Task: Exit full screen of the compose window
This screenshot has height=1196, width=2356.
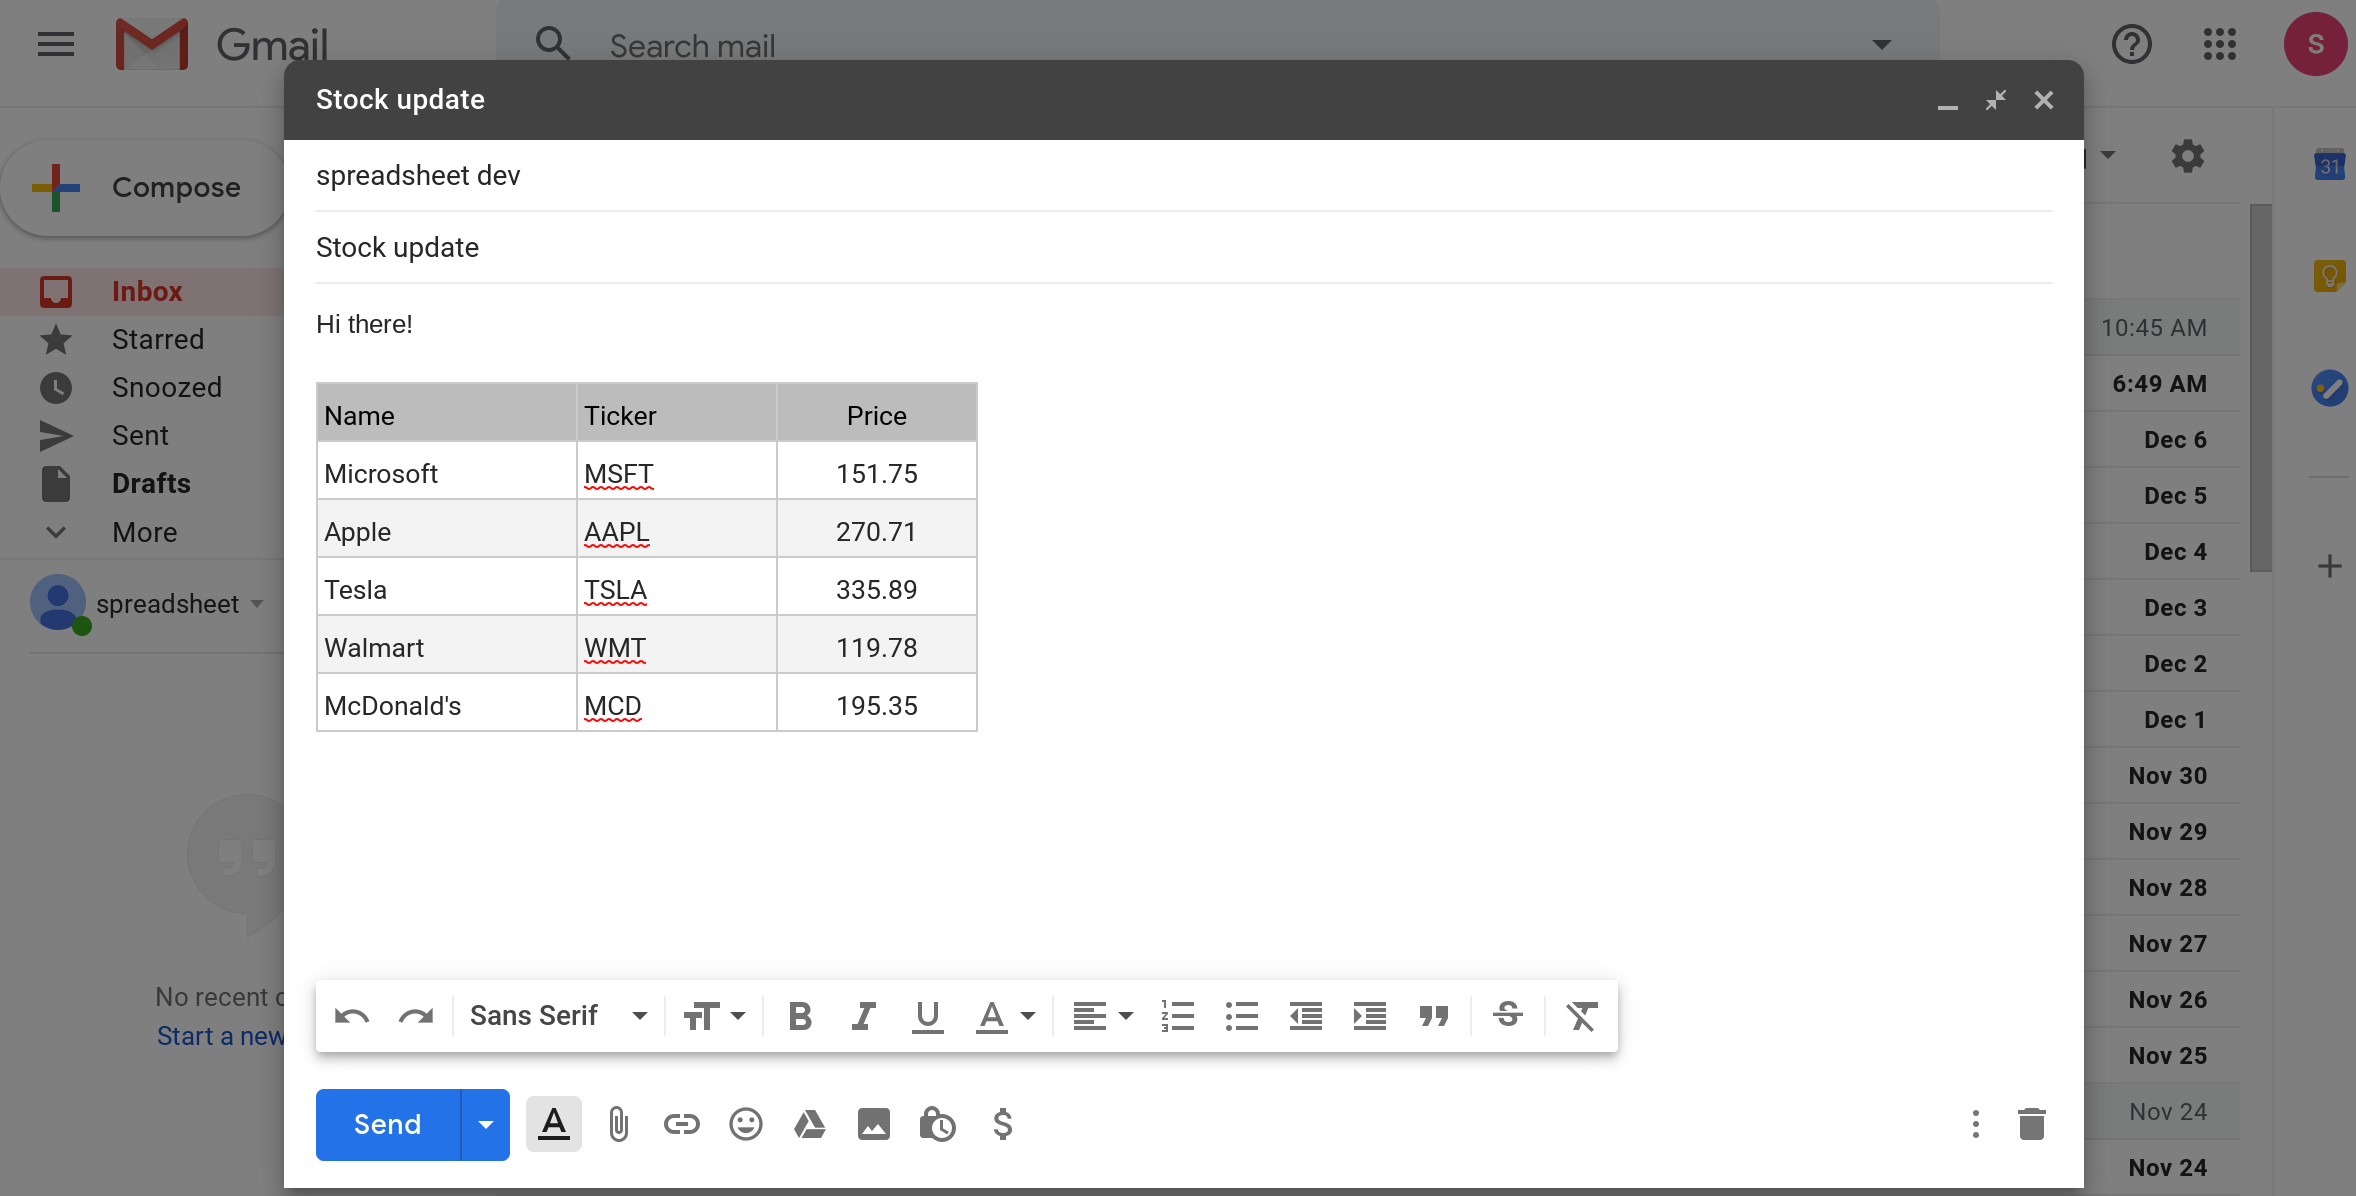Action: click(x=1995, y=100)
